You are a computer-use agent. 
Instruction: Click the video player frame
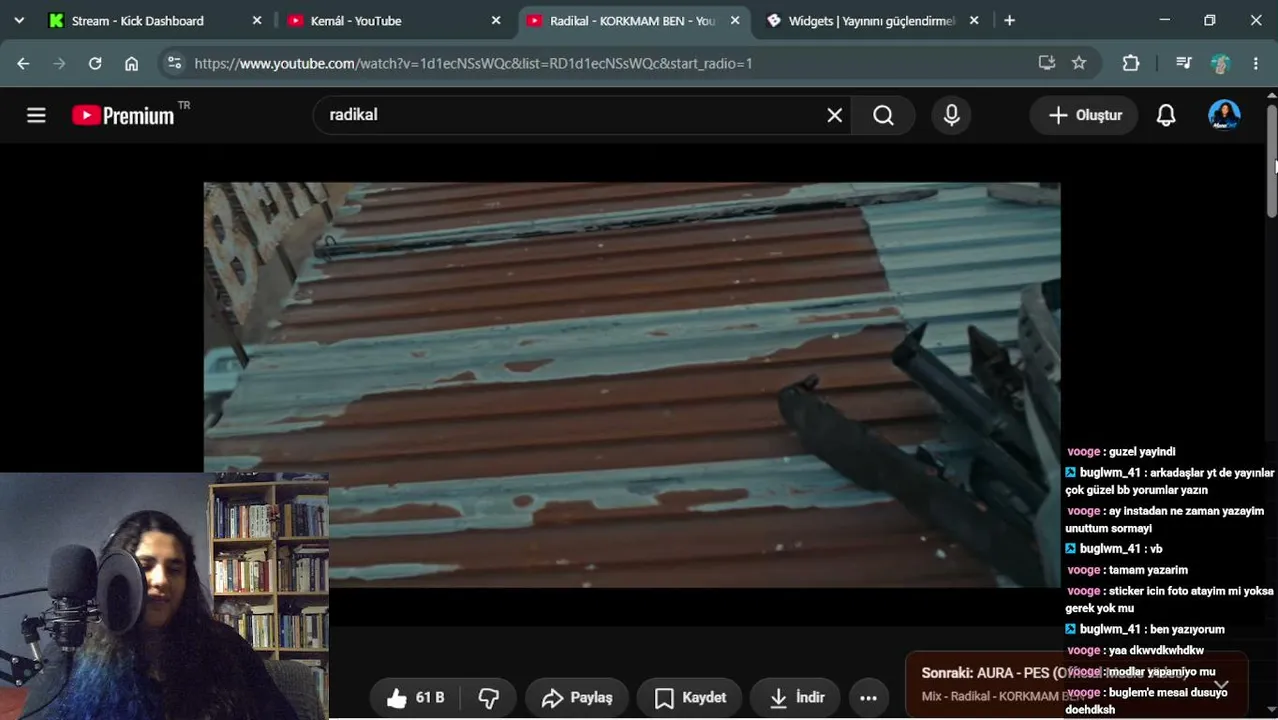point(632,385)
